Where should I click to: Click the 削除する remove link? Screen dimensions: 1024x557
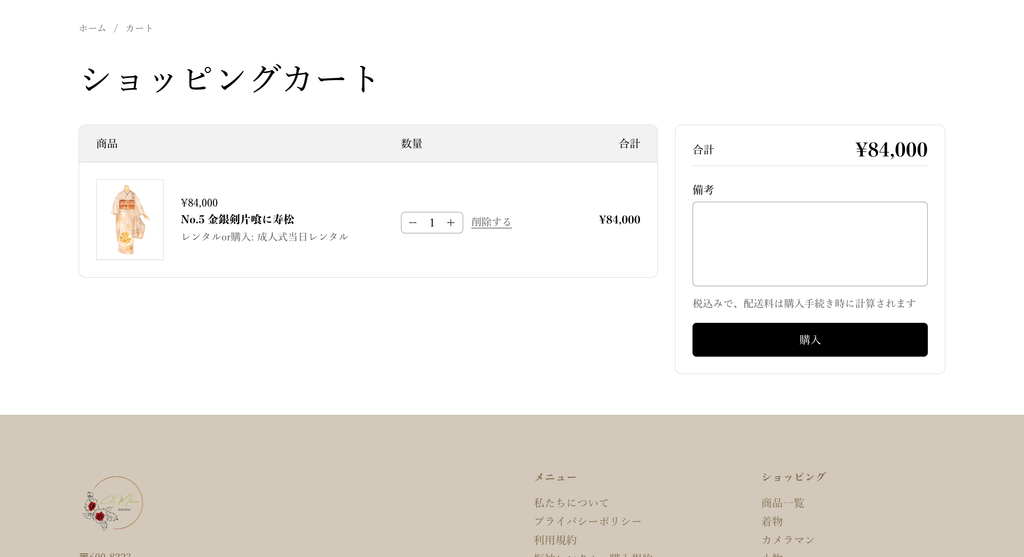tap(491, 222)
